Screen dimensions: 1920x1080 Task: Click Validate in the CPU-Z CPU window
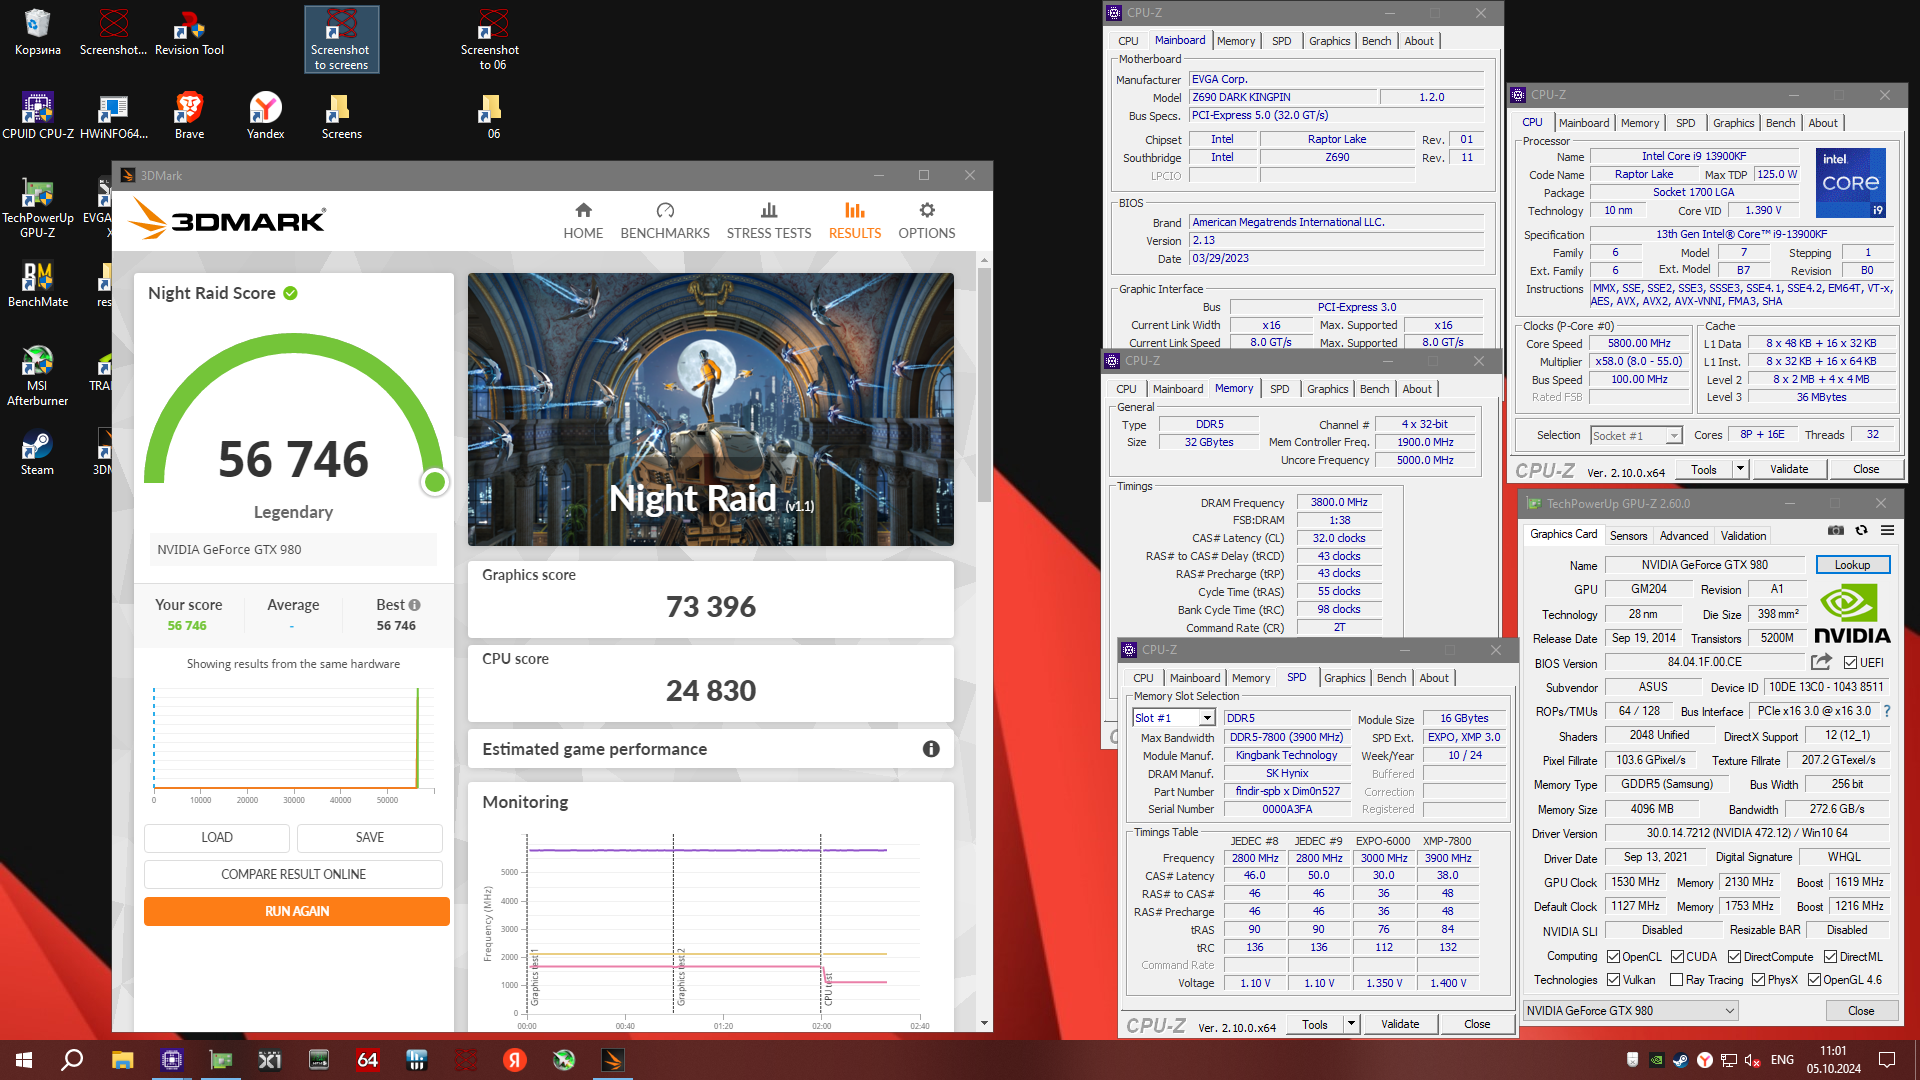click(1789, 469)
